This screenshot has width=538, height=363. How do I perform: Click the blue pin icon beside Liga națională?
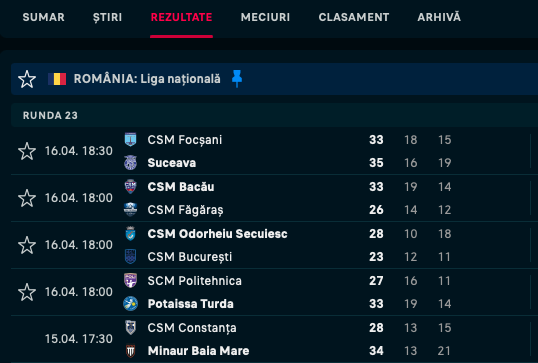237,79
